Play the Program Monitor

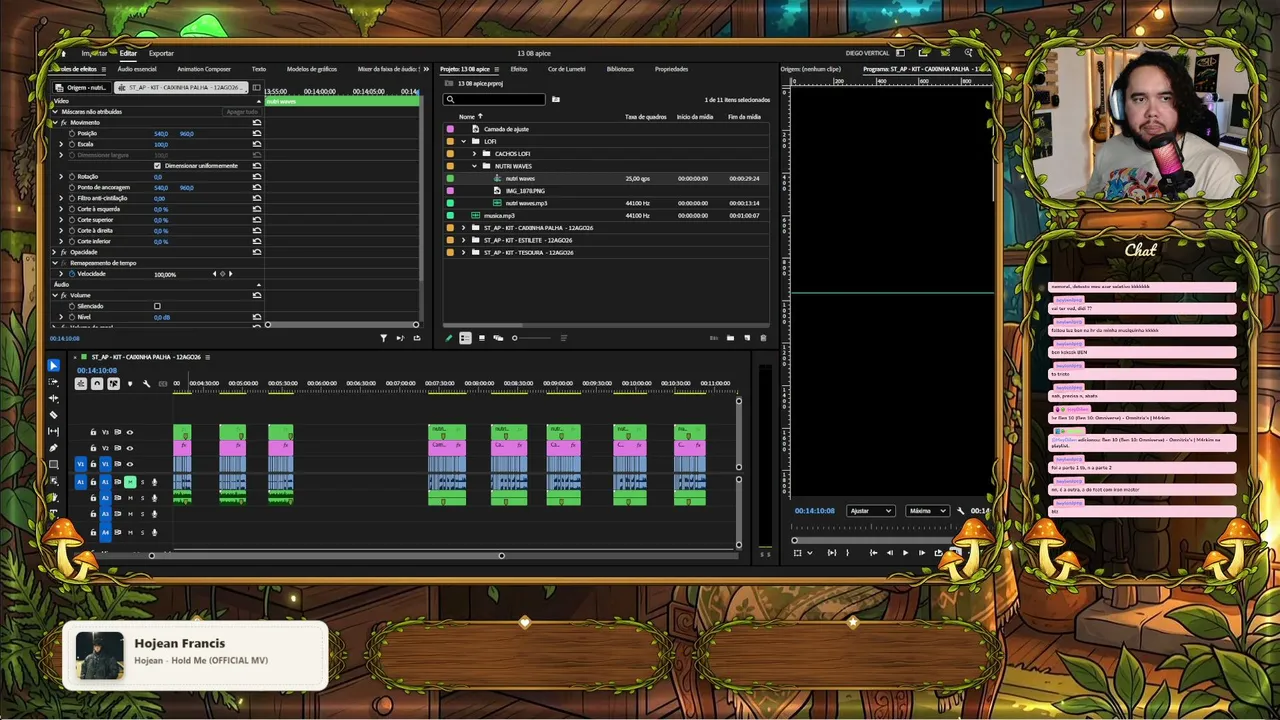(x=906, y=553)
